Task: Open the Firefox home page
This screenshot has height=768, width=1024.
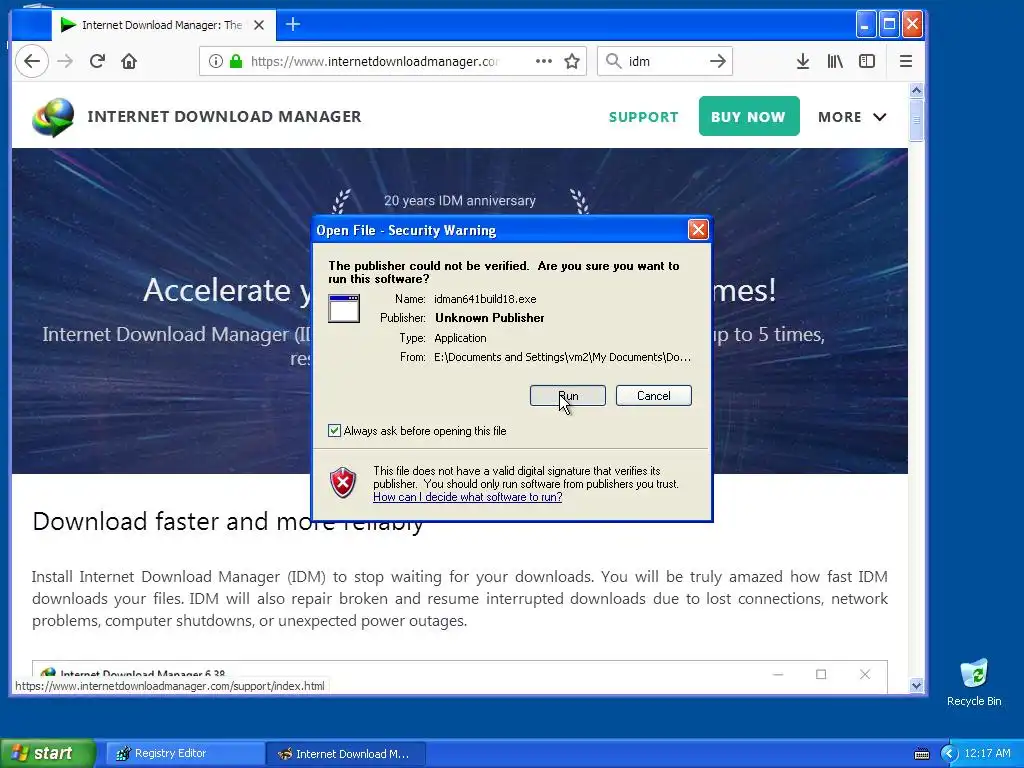Action: (129, 61)
